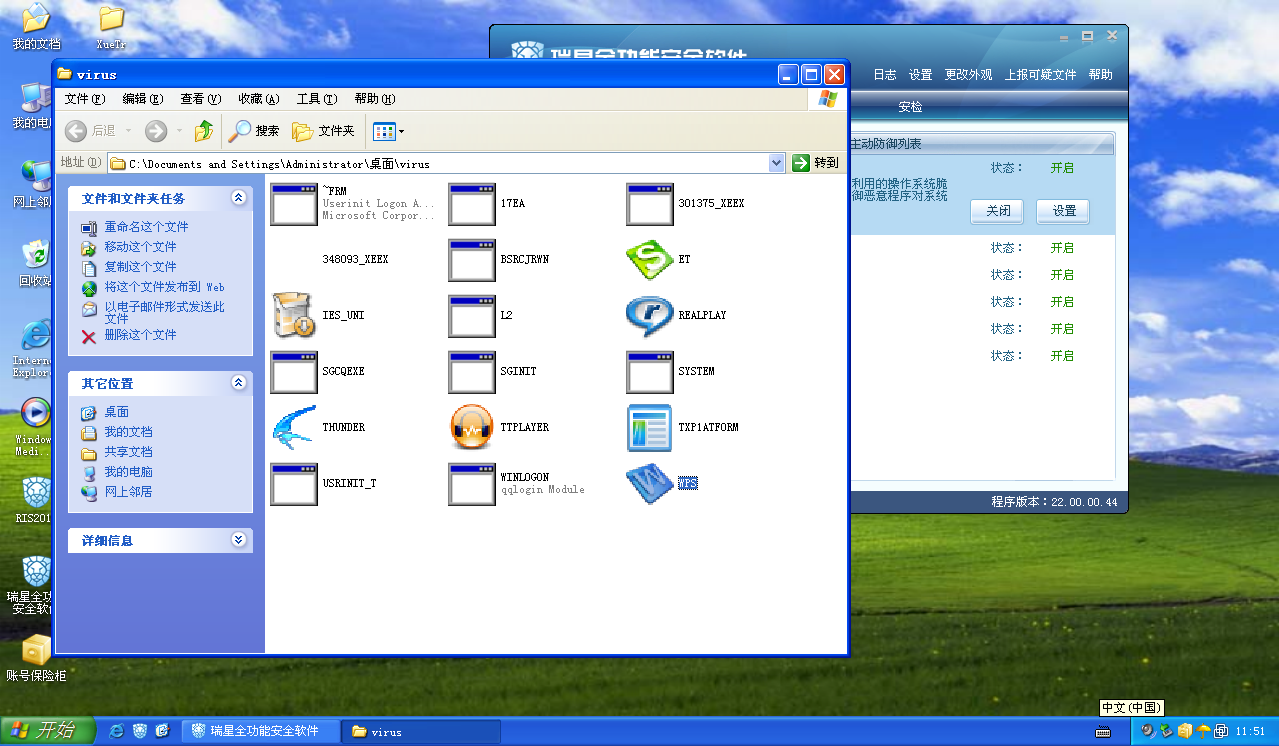Open the 查看(V) menu
Viewport: 1279px width, 746px height.
click(200, 99)
